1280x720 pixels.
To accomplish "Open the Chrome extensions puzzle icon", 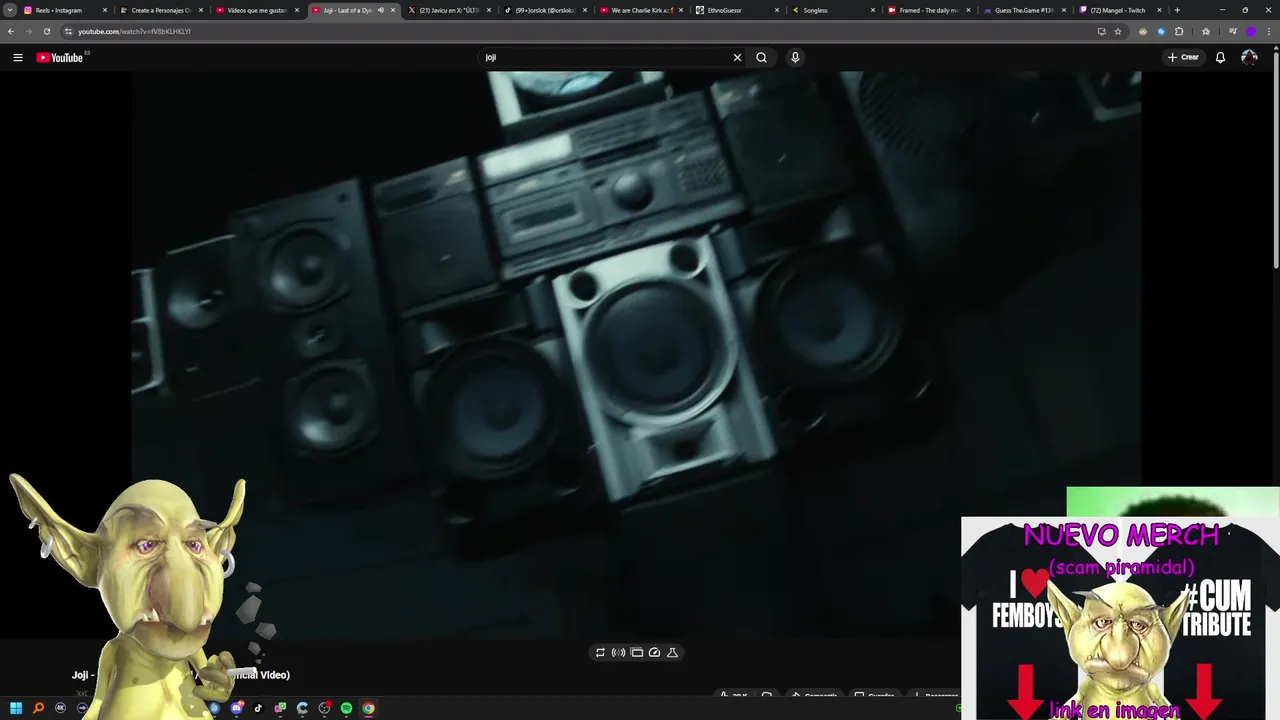I will pyautogui.click(x=1179, y=31).
